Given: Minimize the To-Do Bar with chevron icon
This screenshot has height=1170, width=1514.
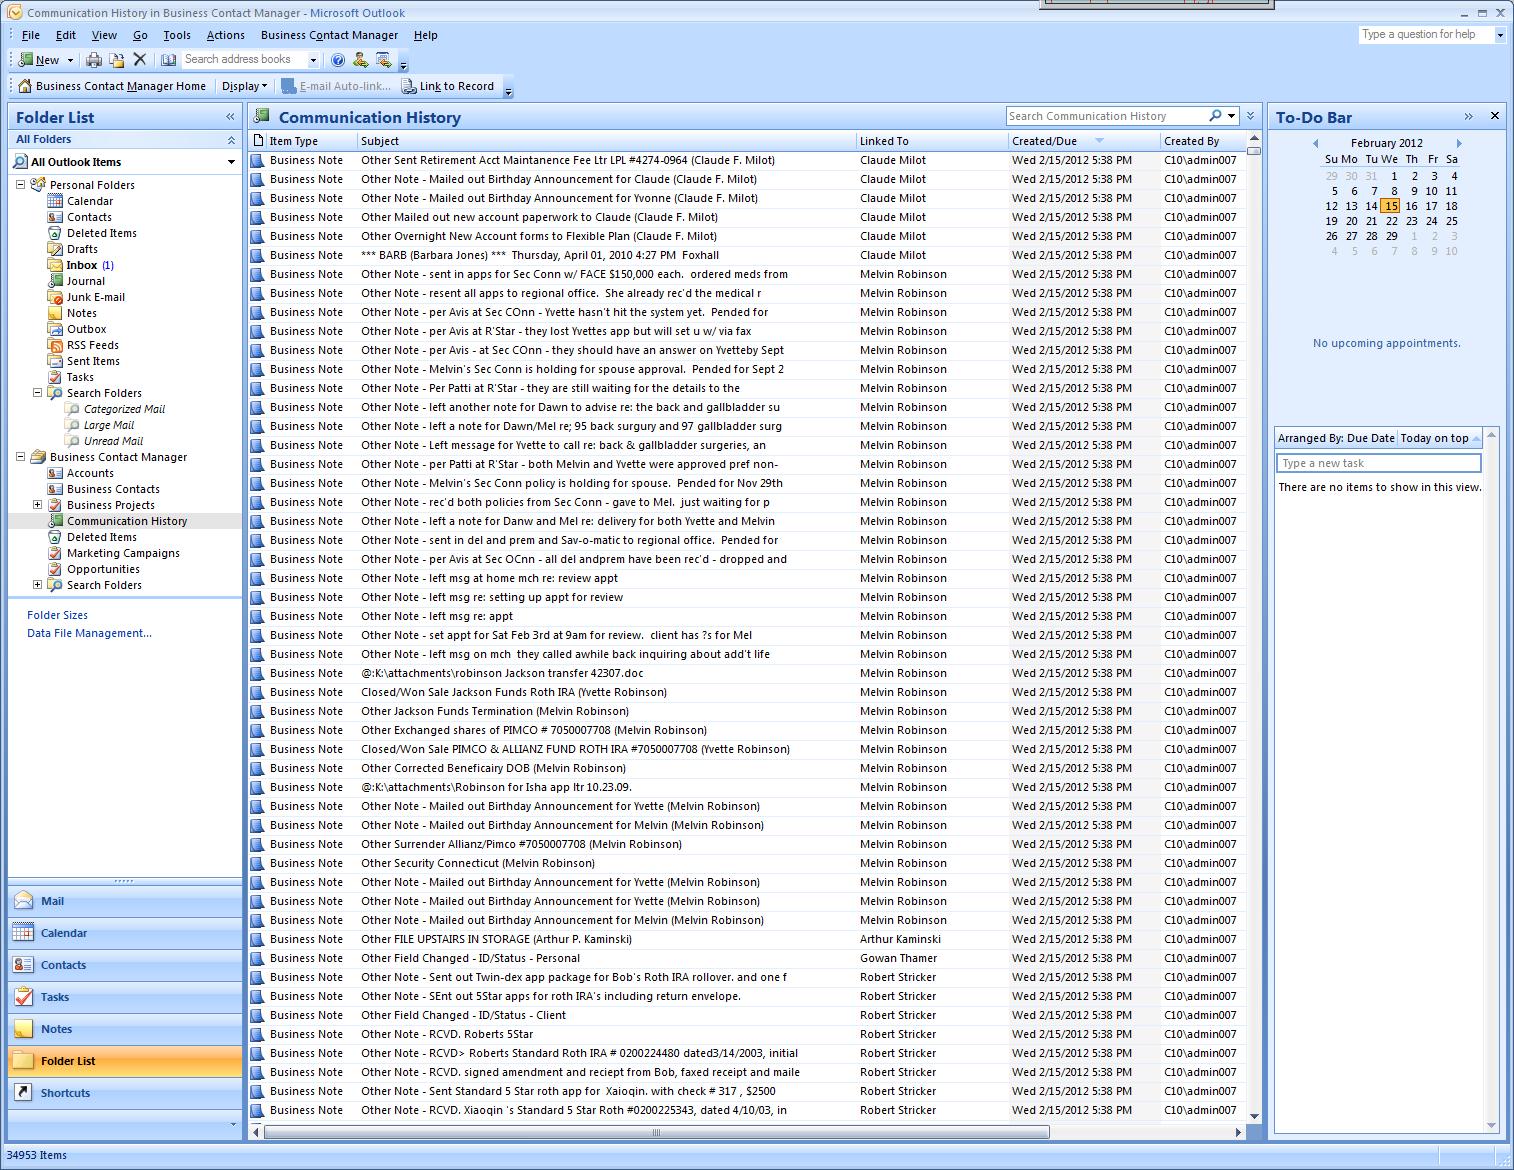Looking at the screenshot, I should pyautogui.click(x=1468, y=117).
